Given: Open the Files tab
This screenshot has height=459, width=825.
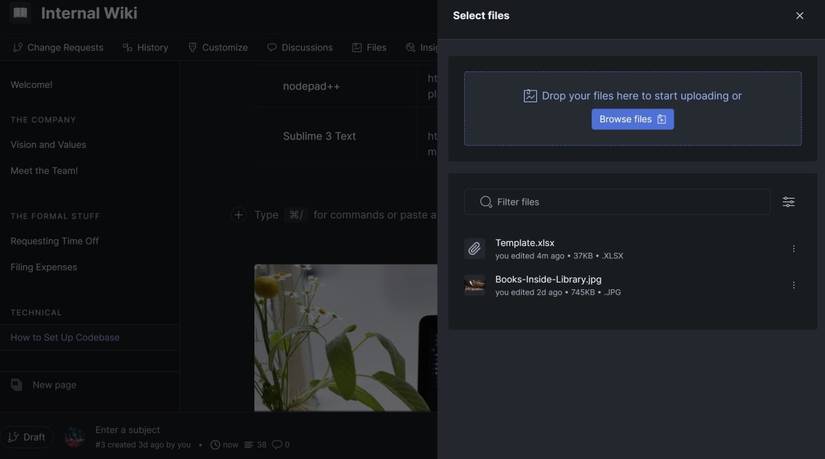Looking at the screenshot, I should click(369, 47).
